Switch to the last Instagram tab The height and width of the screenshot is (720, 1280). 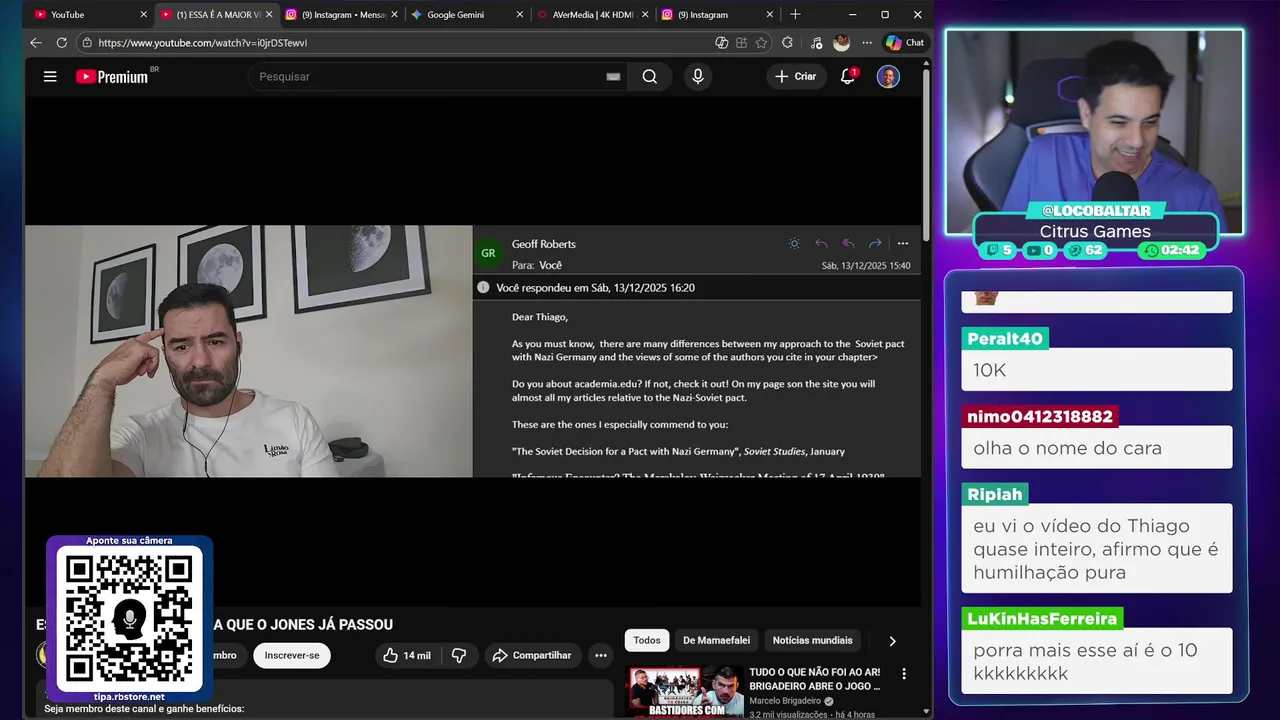tap(715, 15)
